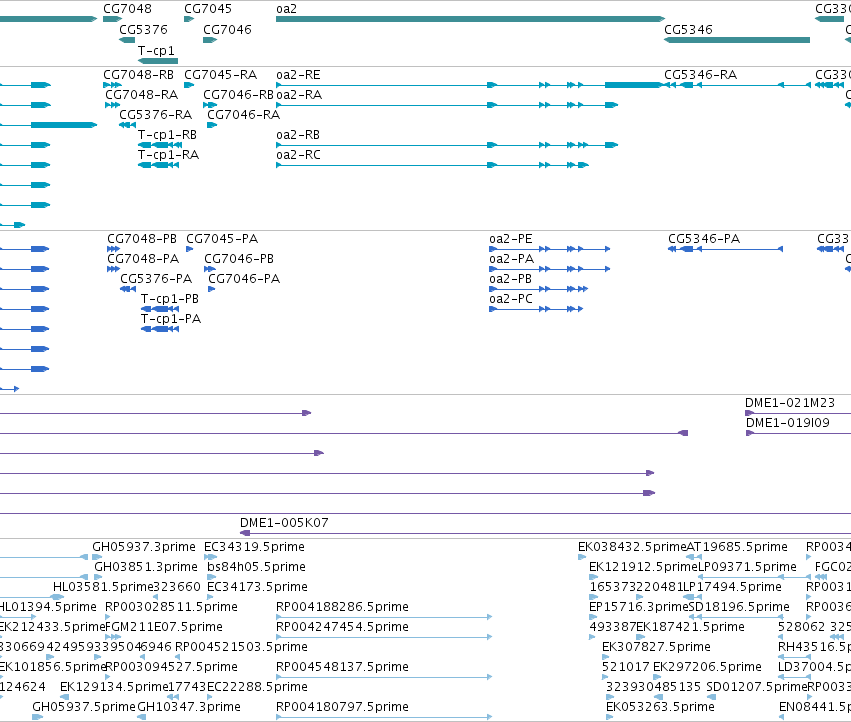This screenshot has height=722, width=851.
Task: Click the EC22288.5prime EST label
Action: 257,687
